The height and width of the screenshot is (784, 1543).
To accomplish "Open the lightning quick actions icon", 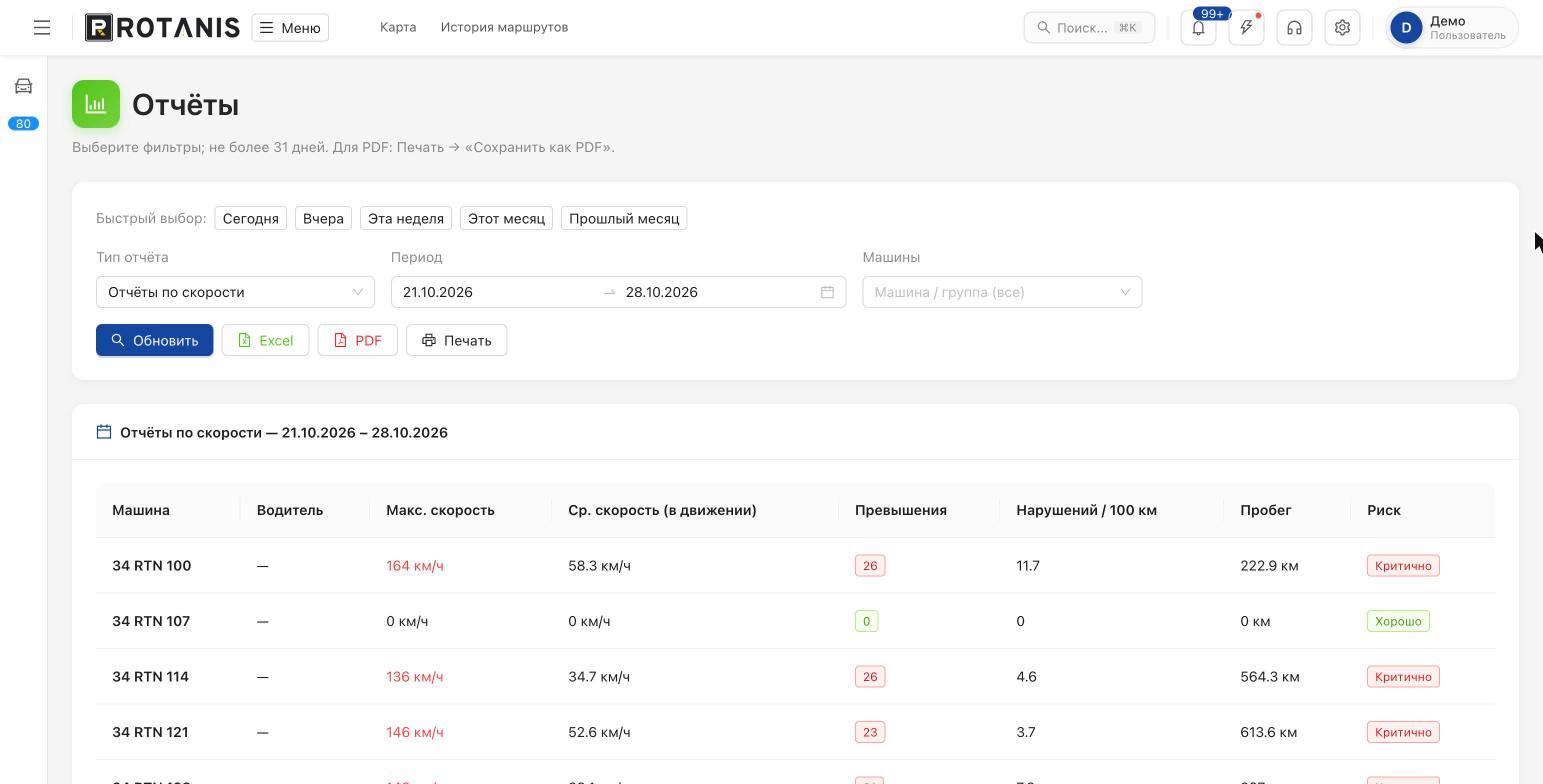I will pyautogui.click(x=1246, y=28).
